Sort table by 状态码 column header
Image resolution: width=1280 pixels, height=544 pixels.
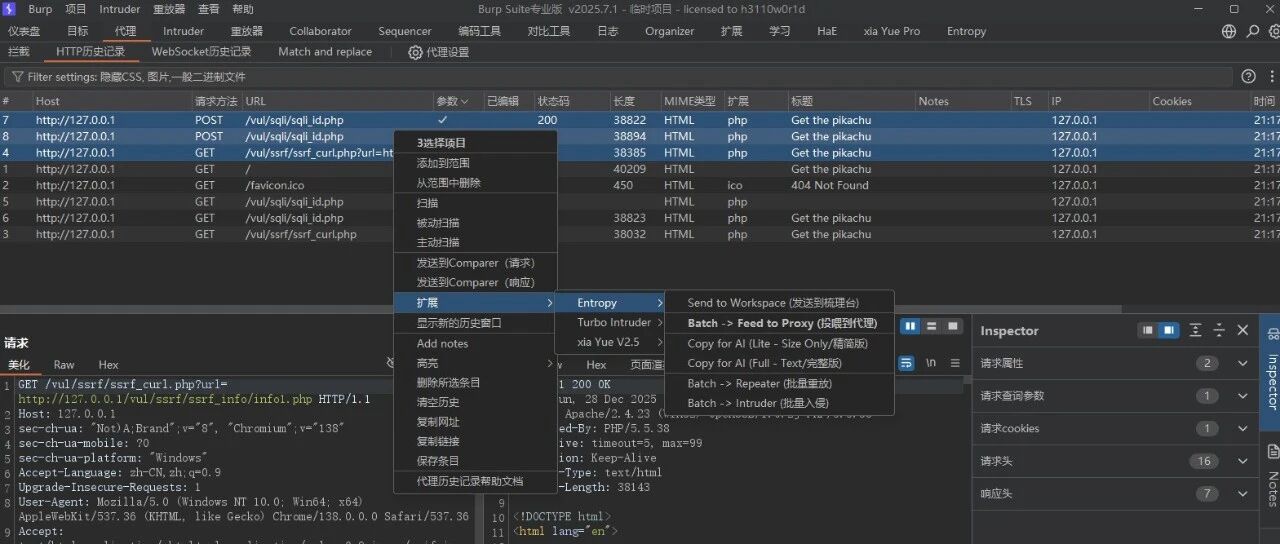(x=571, y=101)
